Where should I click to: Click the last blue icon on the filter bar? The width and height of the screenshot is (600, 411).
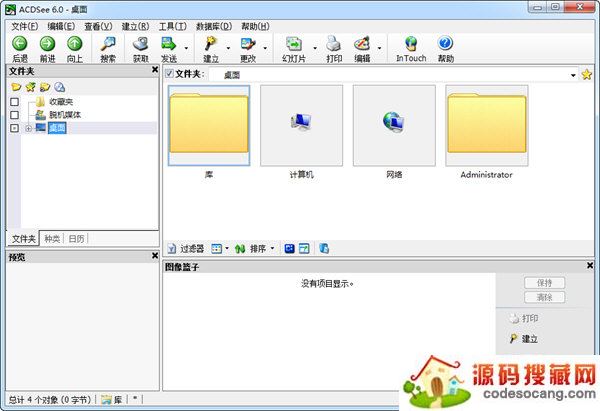[x=324, y=249]
